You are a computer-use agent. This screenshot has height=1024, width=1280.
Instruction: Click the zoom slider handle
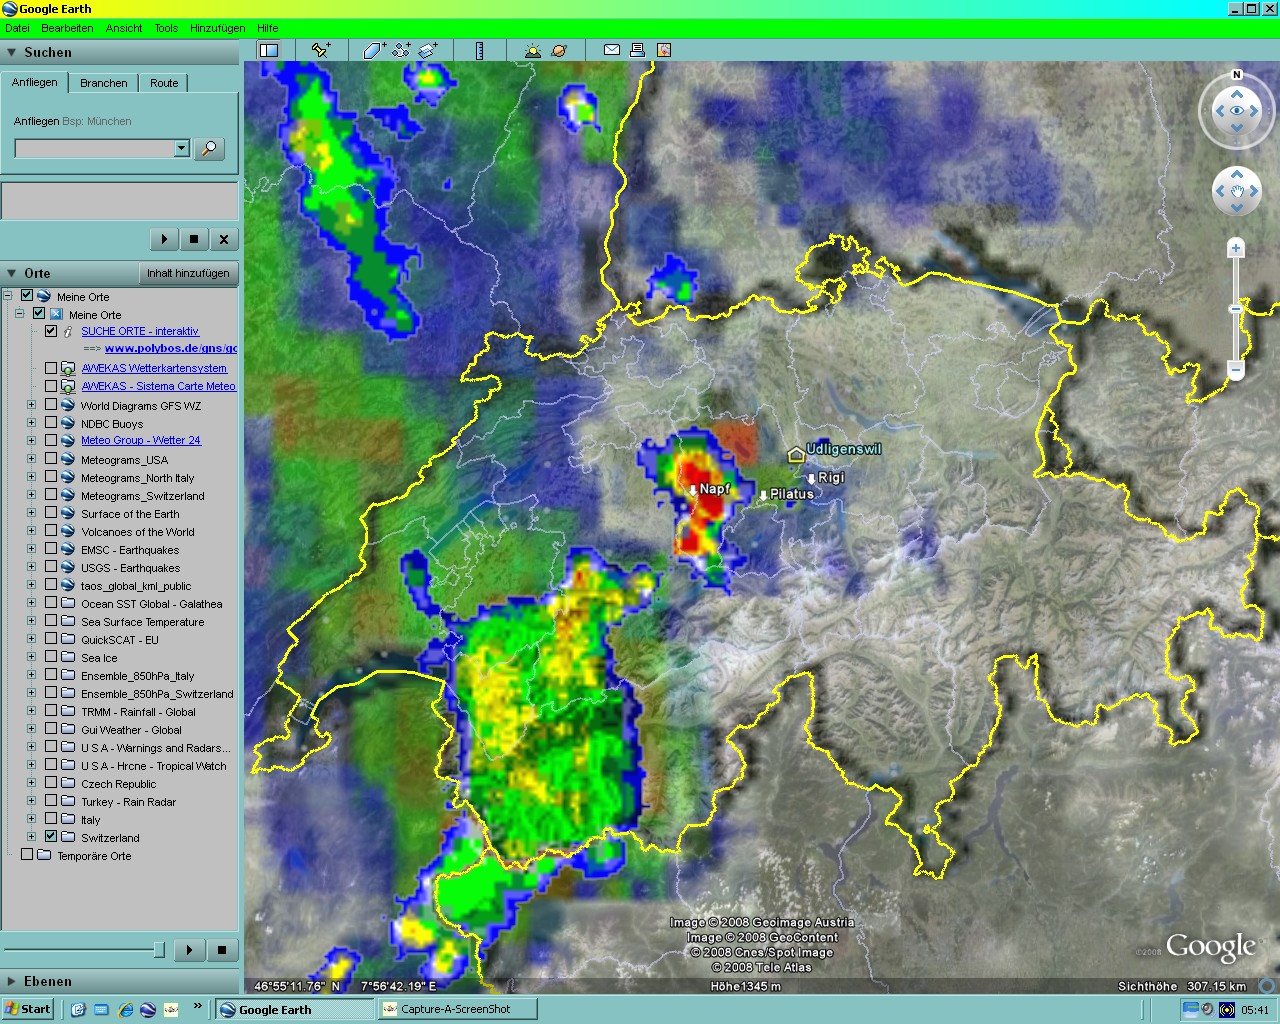[x=1236, y=309]
